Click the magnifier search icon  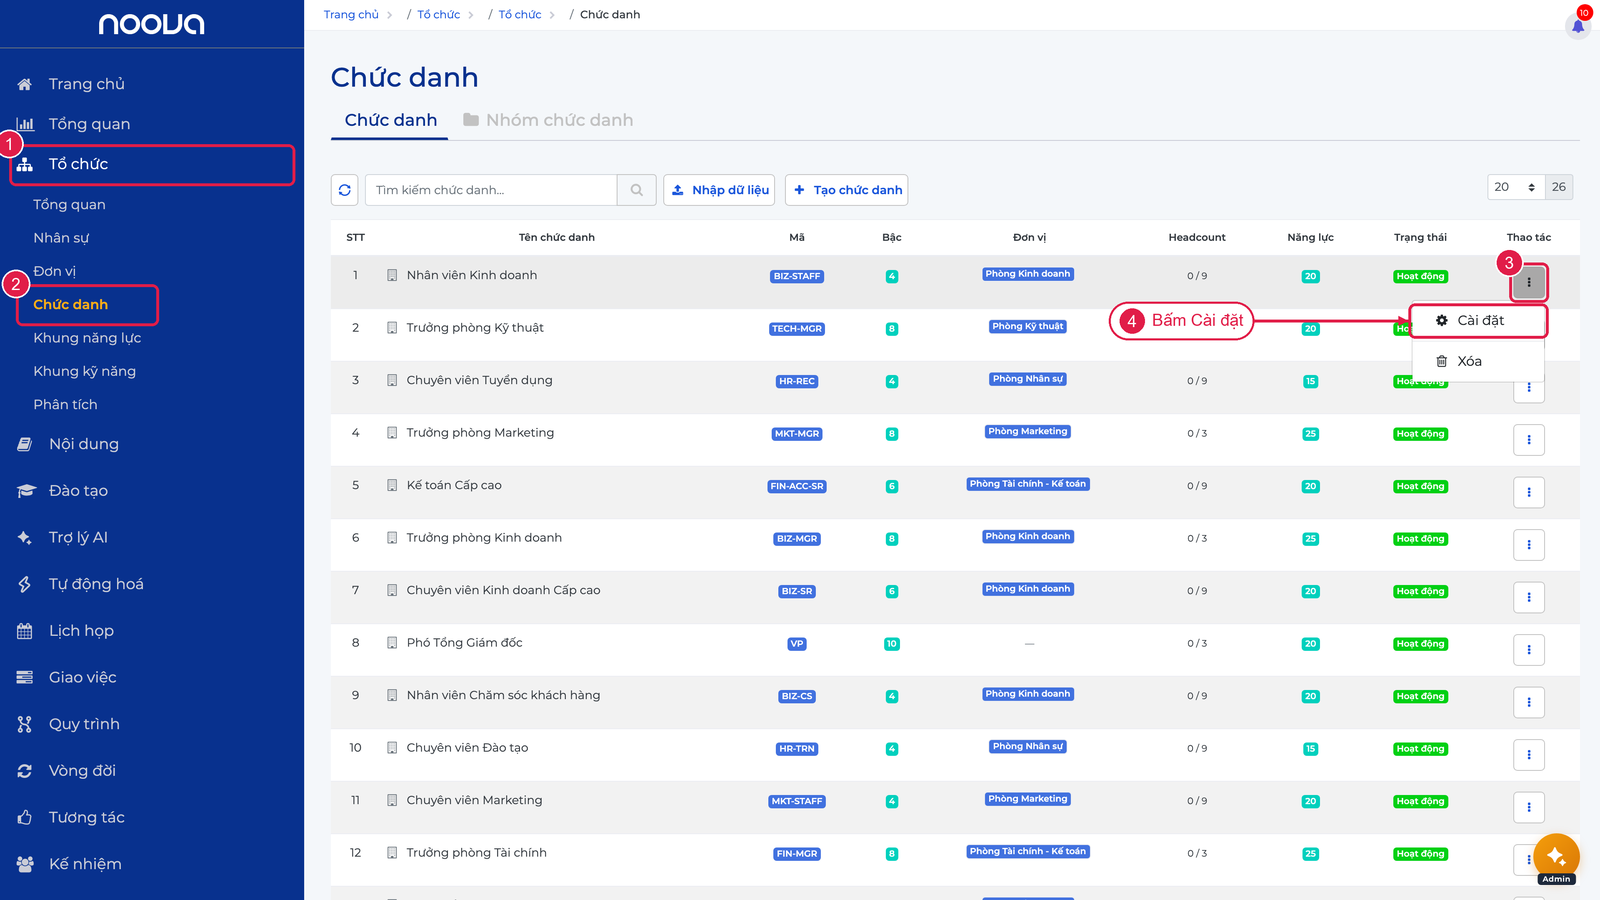click(x=637, y=190)
